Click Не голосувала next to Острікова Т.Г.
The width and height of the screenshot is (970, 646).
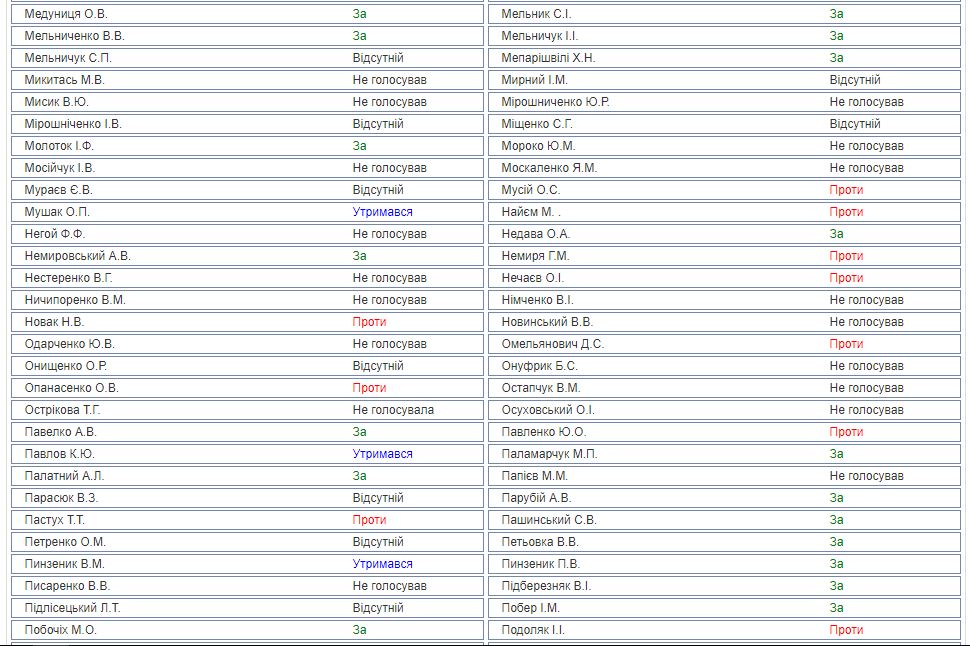point(393,410)
